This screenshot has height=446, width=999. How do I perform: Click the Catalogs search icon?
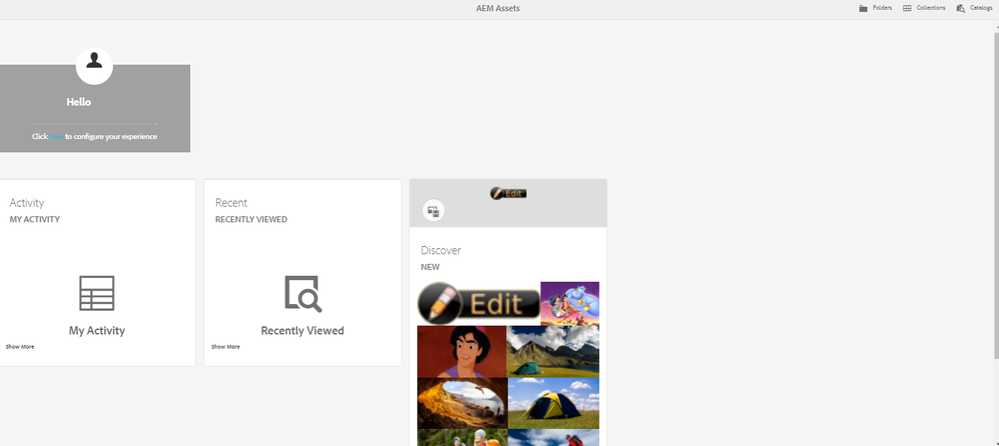960,8
